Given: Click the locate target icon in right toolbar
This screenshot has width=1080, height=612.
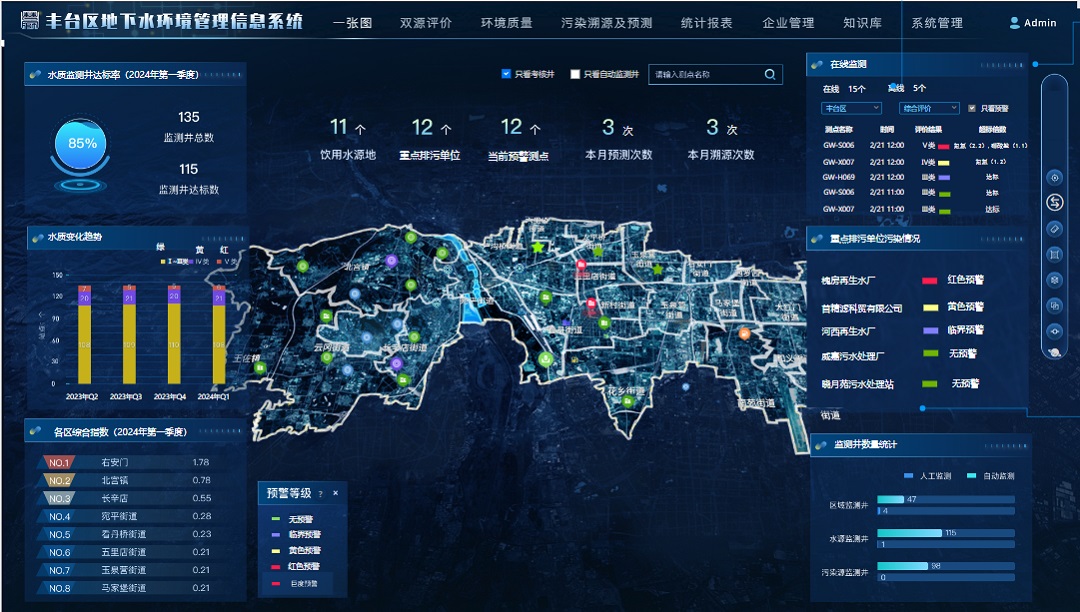Looking at the screenshot, I should pos(1054,177).
